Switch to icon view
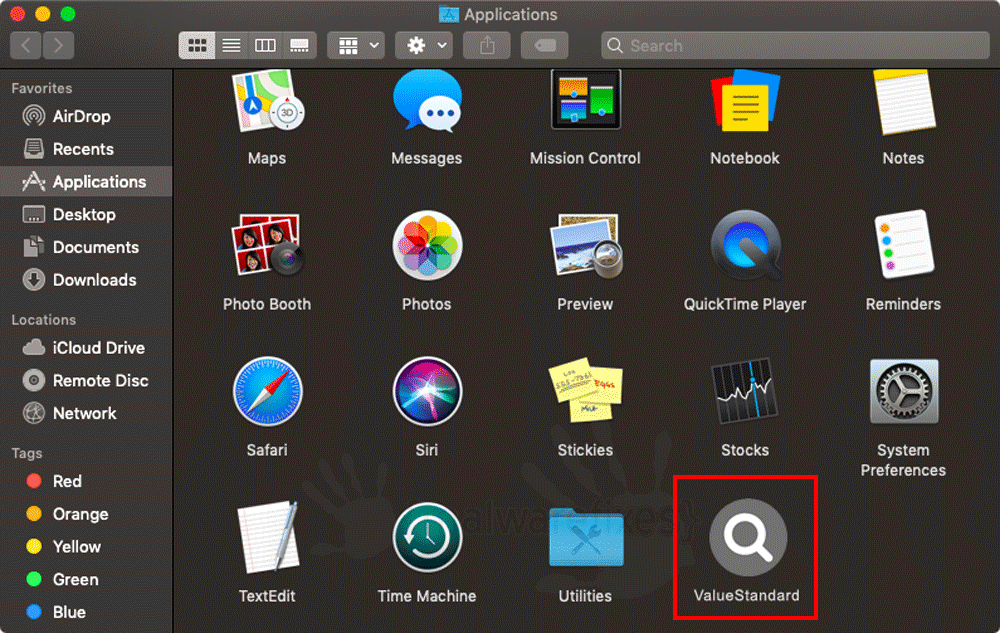 (x=196, y=45)
